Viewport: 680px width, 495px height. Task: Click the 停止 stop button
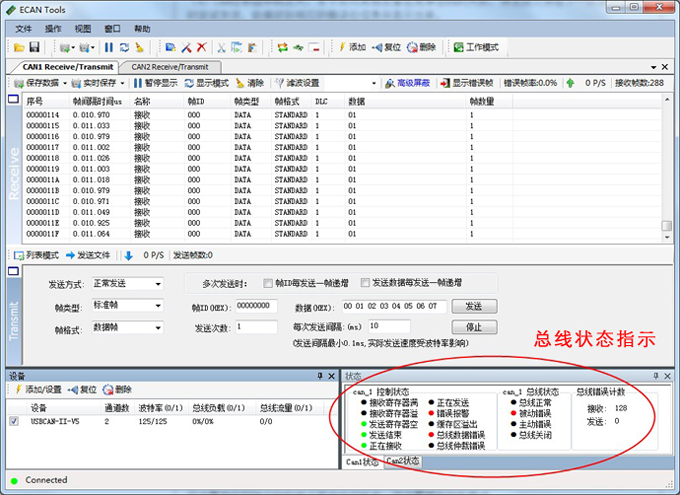point(473,327)
